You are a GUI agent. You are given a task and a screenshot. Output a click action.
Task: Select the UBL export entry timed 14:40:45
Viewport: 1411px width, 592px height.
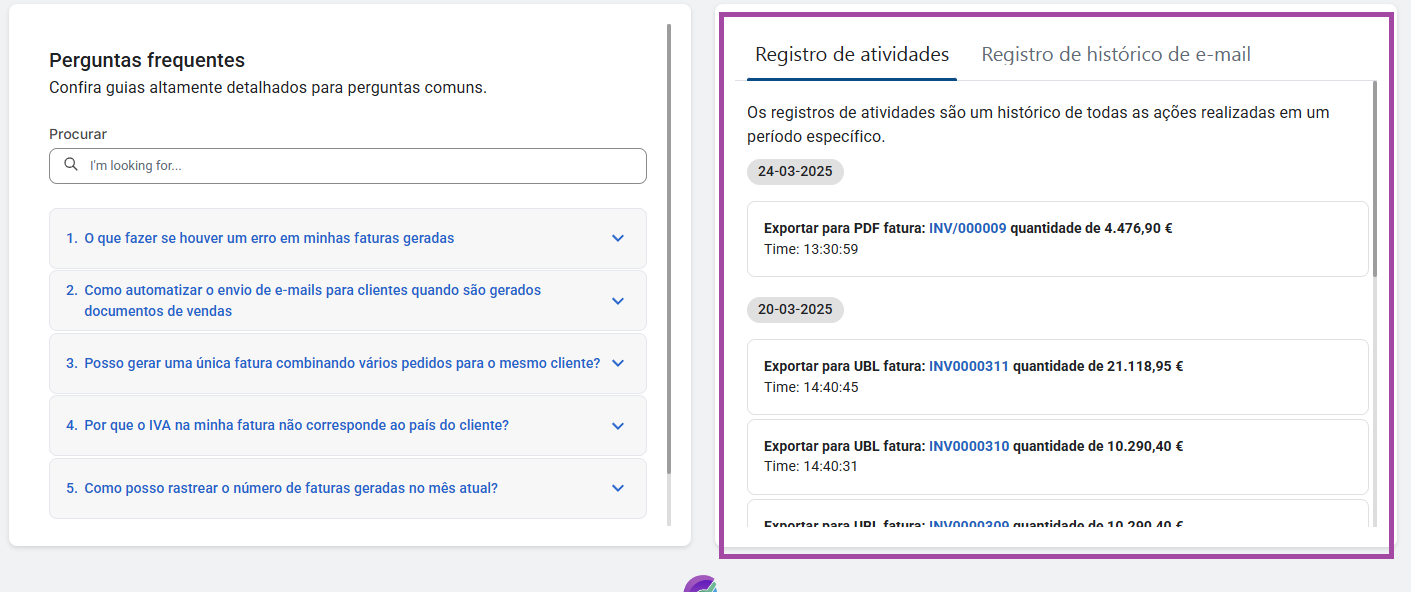(x=1057, y=377)
